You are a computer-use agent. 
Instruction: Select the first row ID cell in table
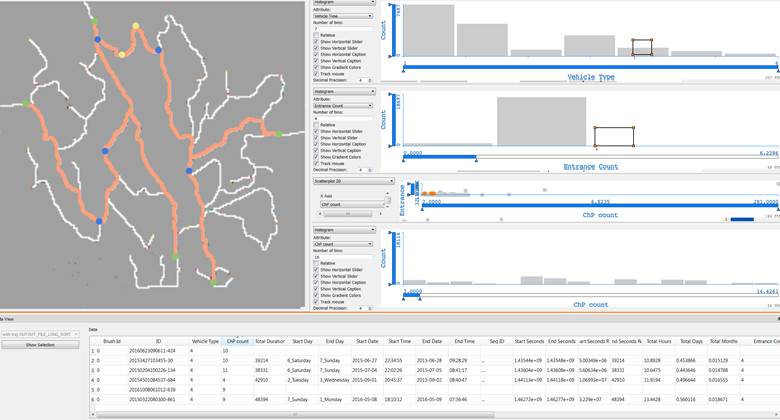[x=158, y=351]
